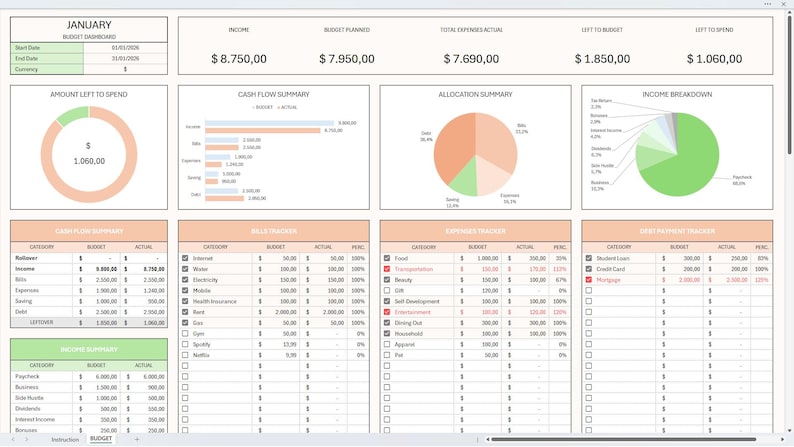Select the EXPENSES TRACKER table header
Screen dimensions: 794x447
coord(475,231)
